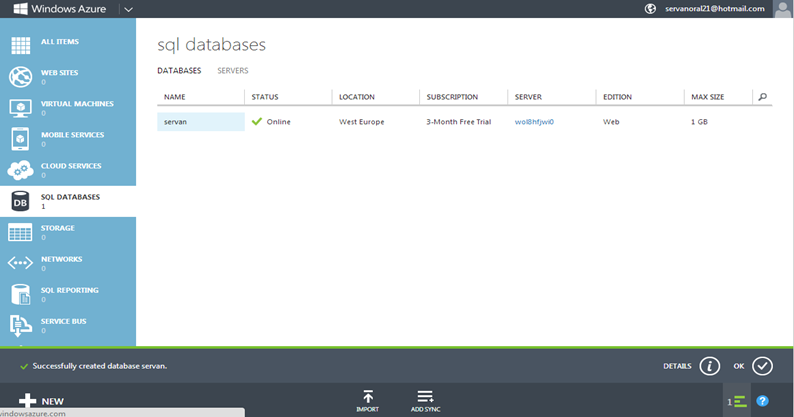Image resolution: width=794 pixels, height=417 pixels.
Task: Sort by the MAX SIZE column header
Action: point(707,97)
